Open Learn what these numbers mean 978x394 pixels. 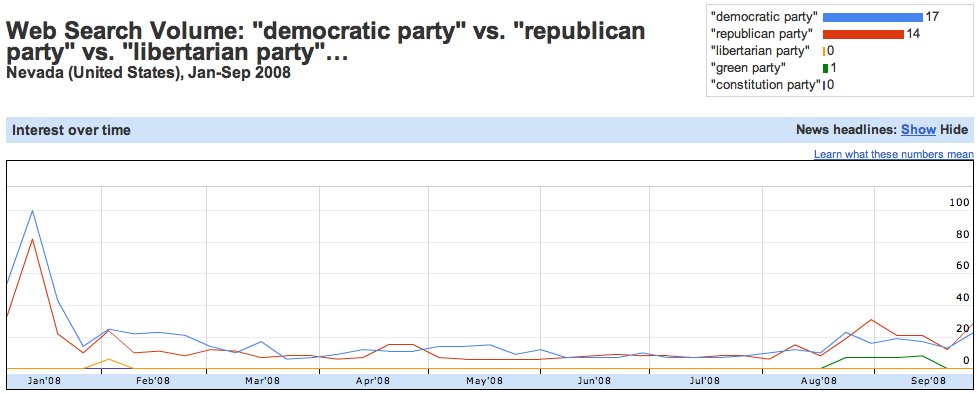click(x=893, y=154)
